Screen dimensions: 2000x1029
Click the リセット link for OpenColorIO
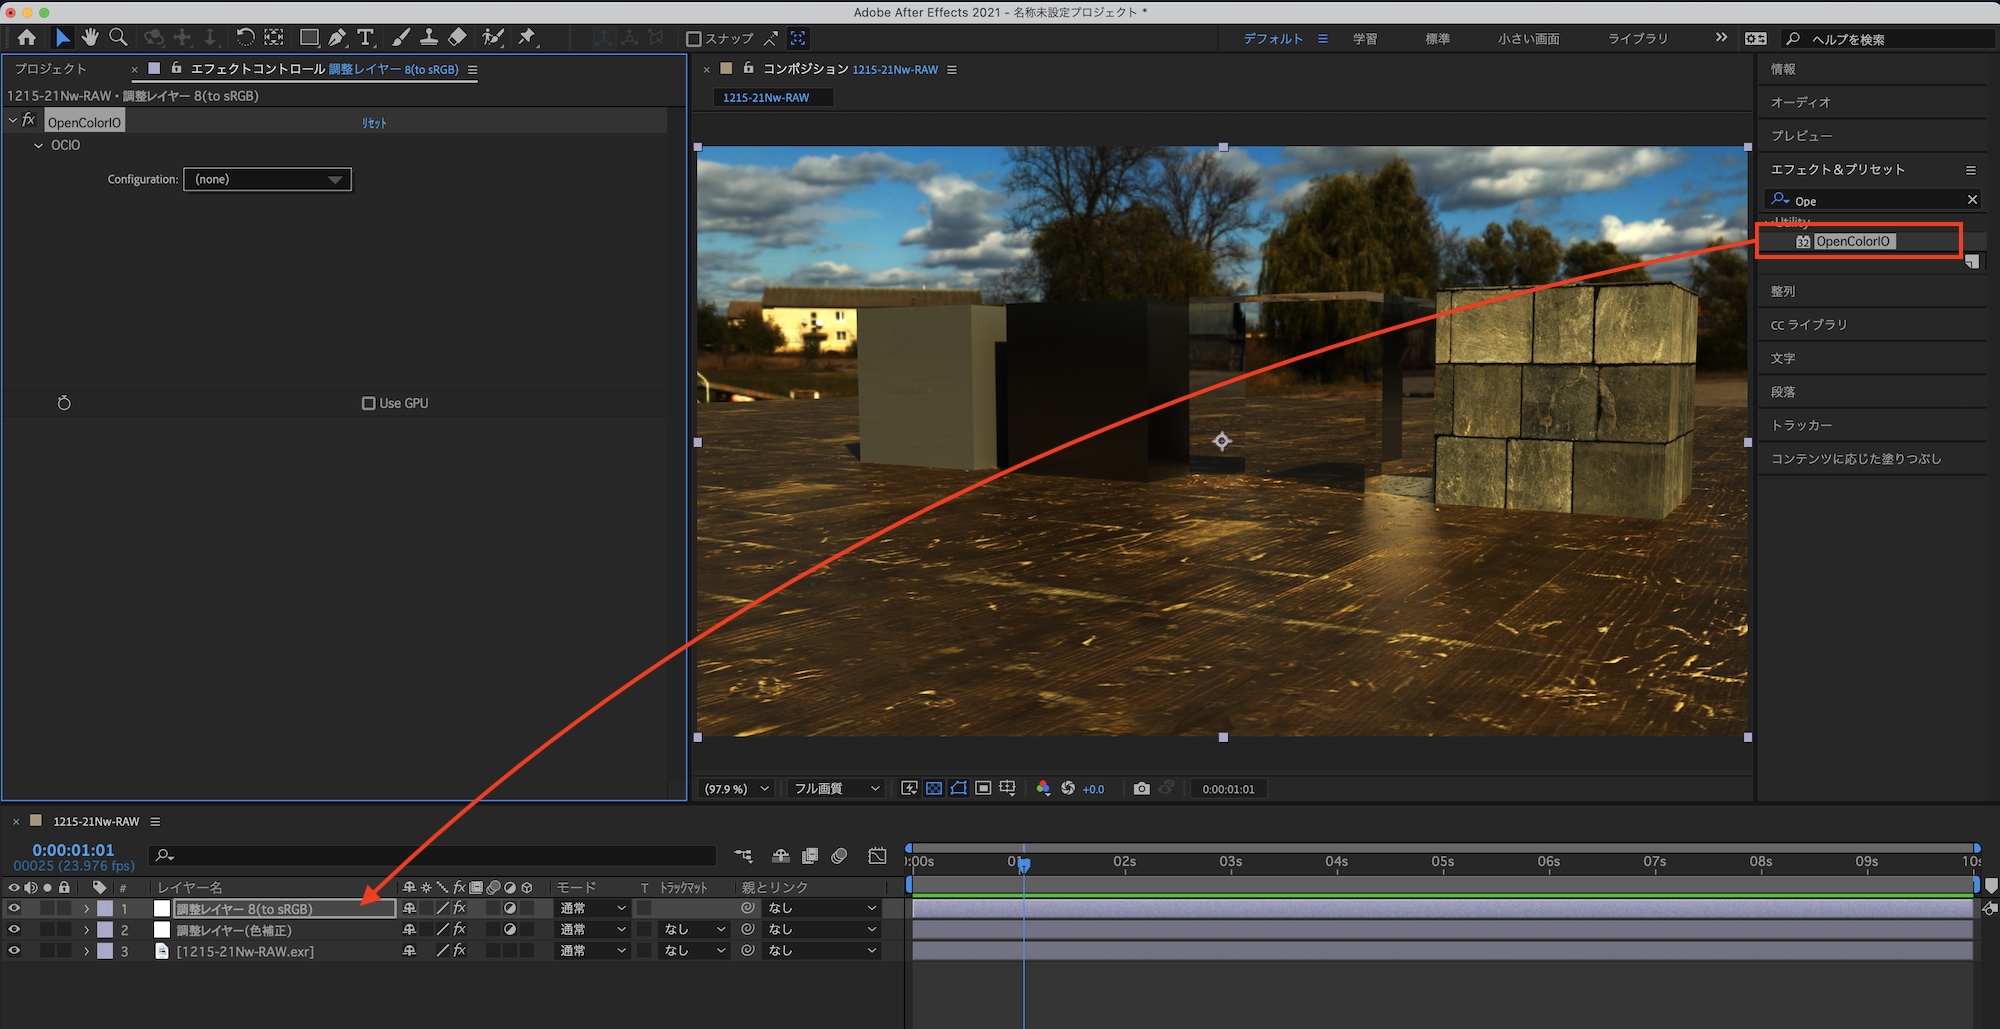[374, 123]
